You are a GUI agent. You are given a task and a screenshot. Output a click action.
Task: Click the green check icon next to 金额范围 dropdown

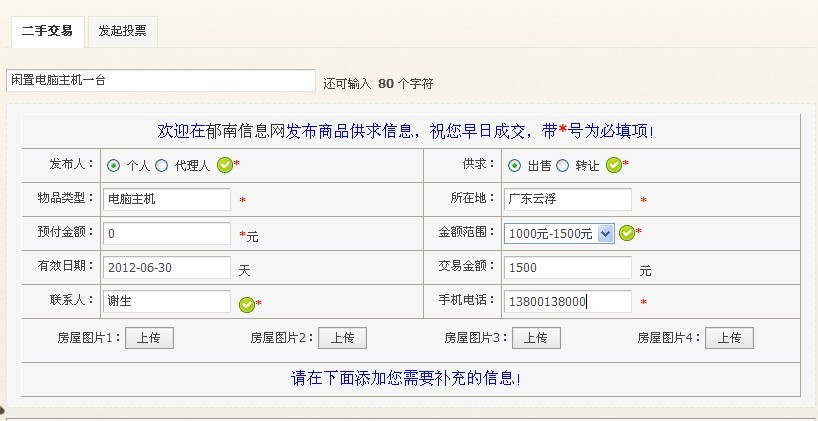coord(627,233)
